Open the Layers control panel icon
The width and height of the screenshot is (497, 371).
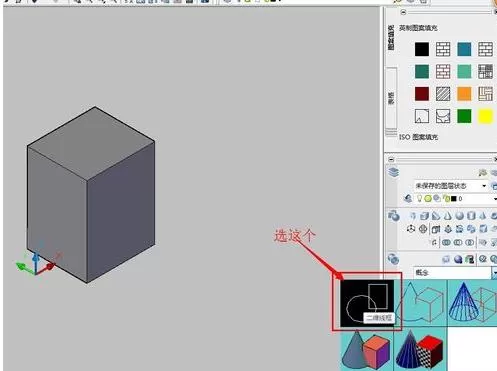394,172
